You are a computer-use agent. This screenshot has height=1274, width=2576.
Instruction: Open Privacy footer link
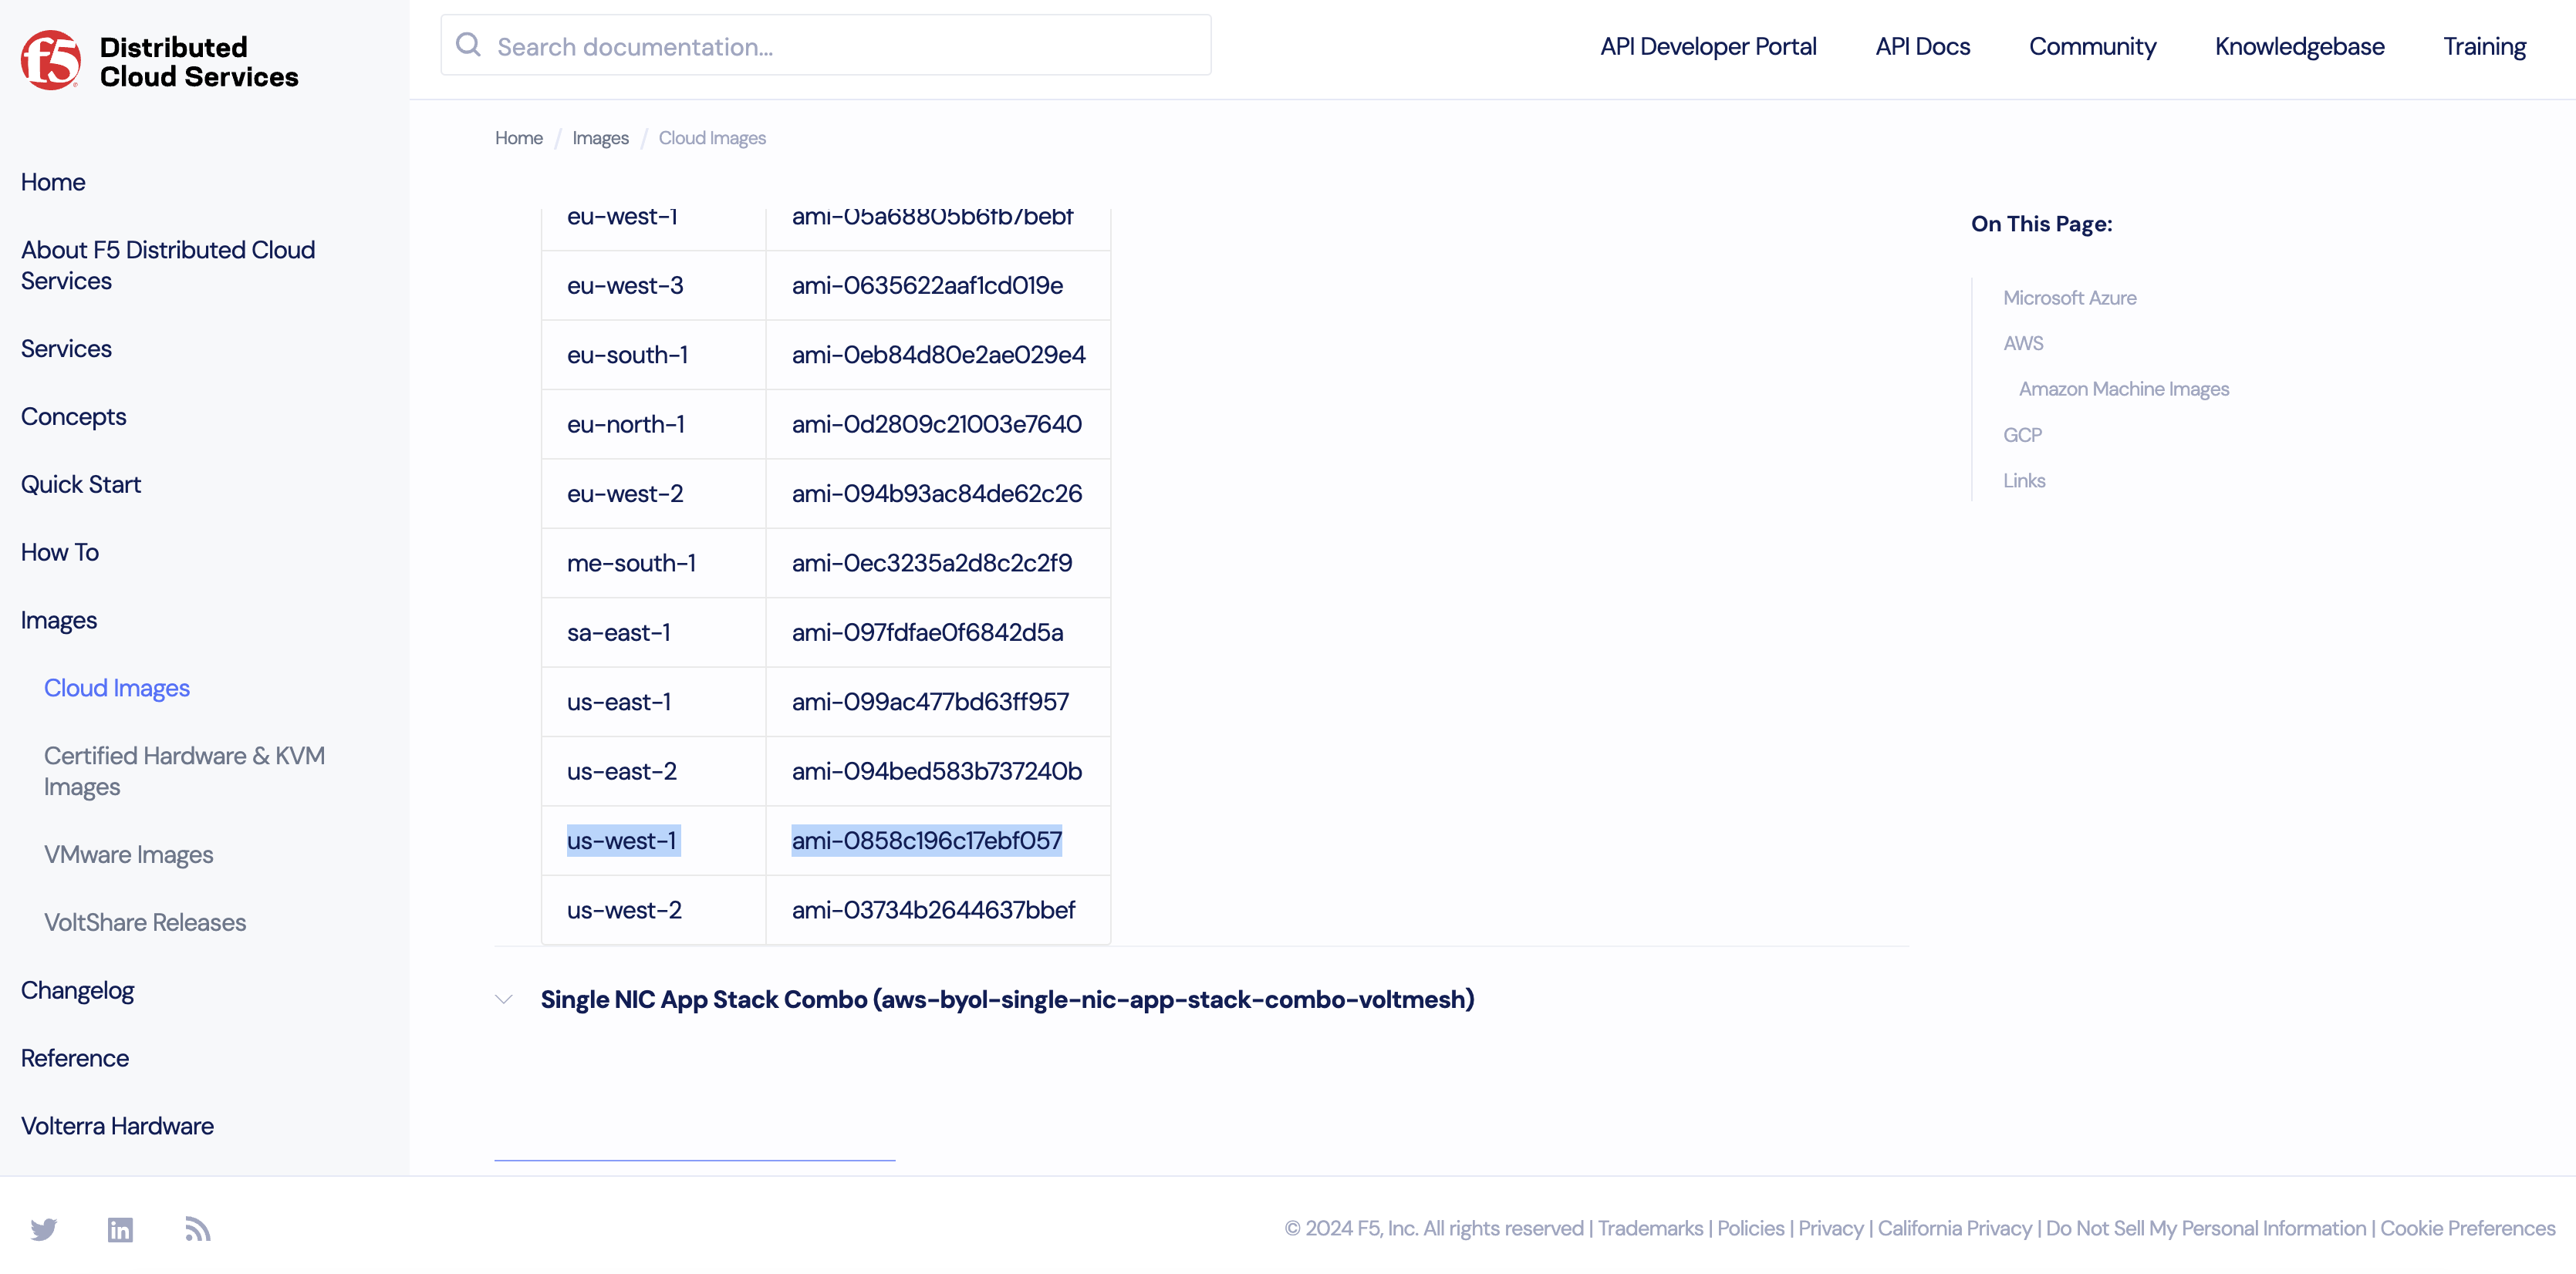tap(1831, 1229)
